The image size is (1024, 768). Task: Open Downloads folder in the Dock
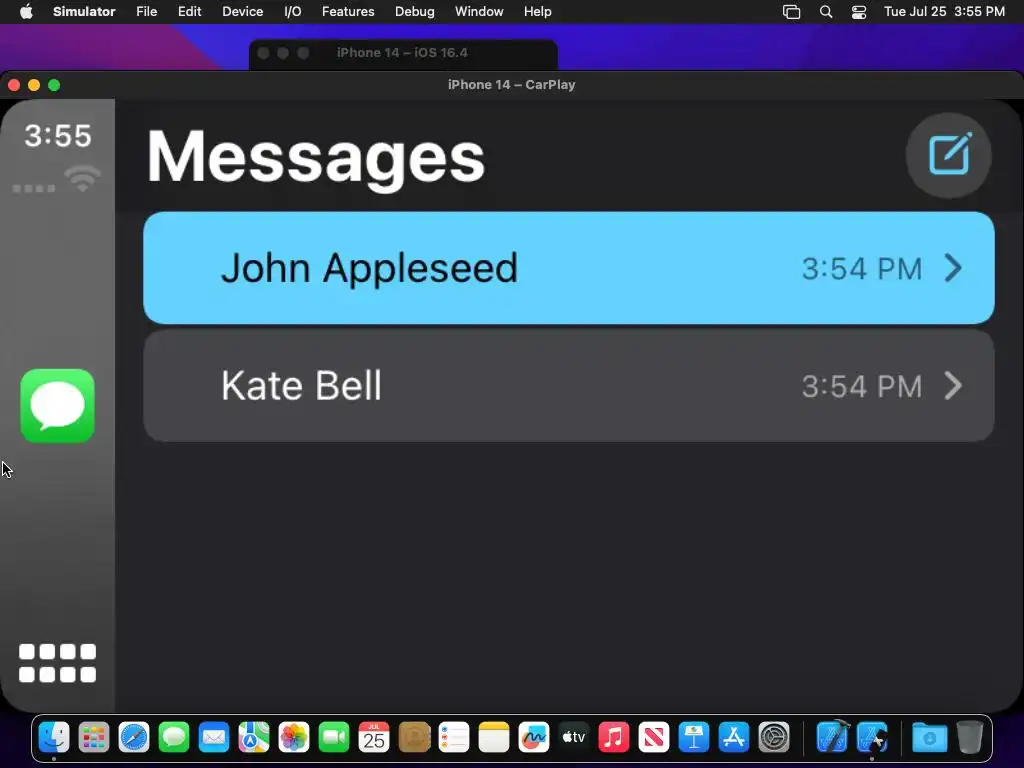929,737
